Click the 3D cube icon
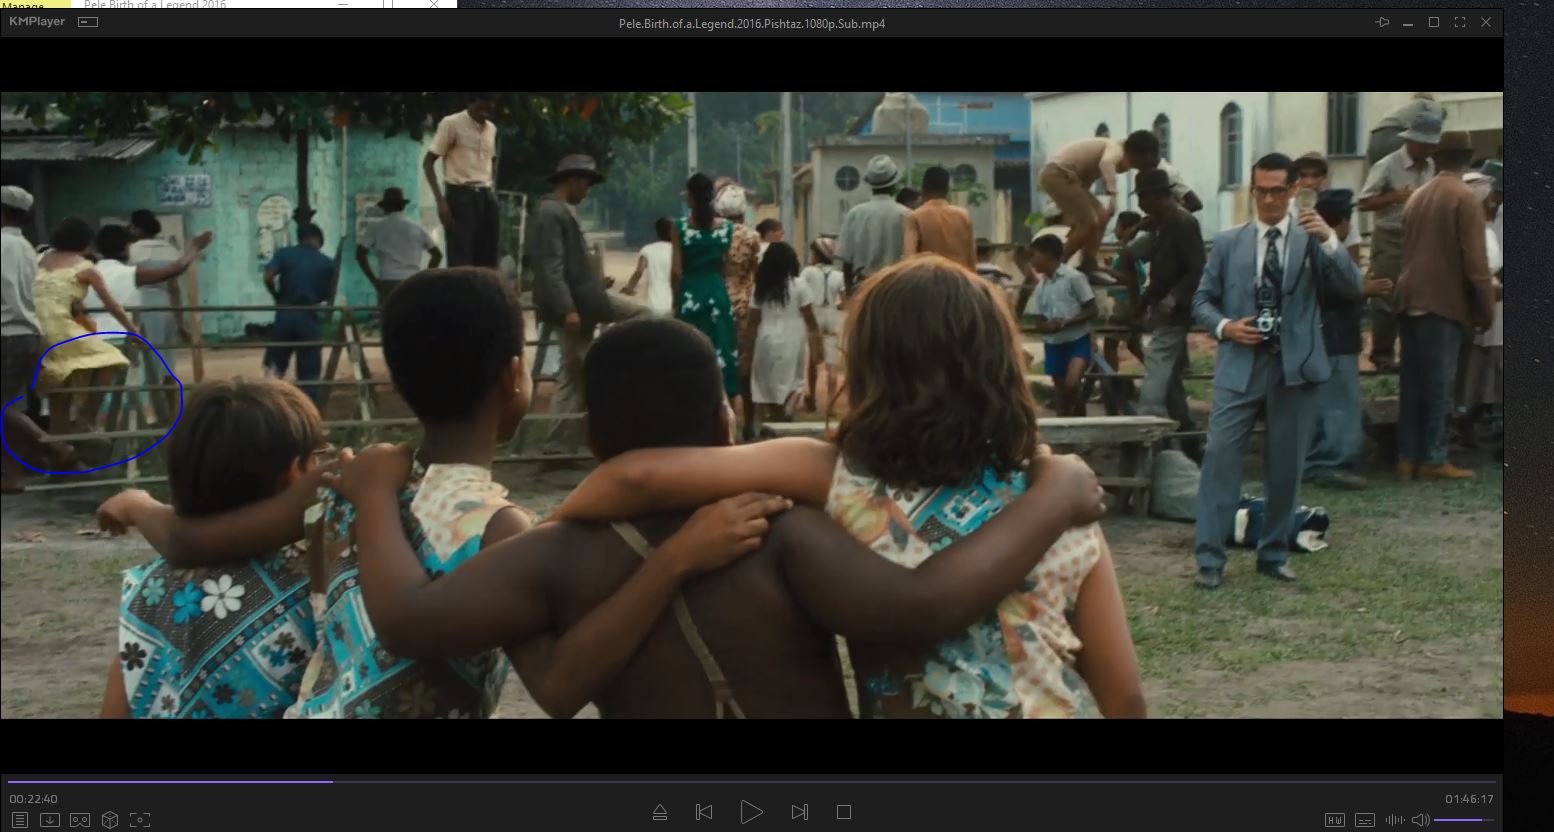 click(110, 820)
